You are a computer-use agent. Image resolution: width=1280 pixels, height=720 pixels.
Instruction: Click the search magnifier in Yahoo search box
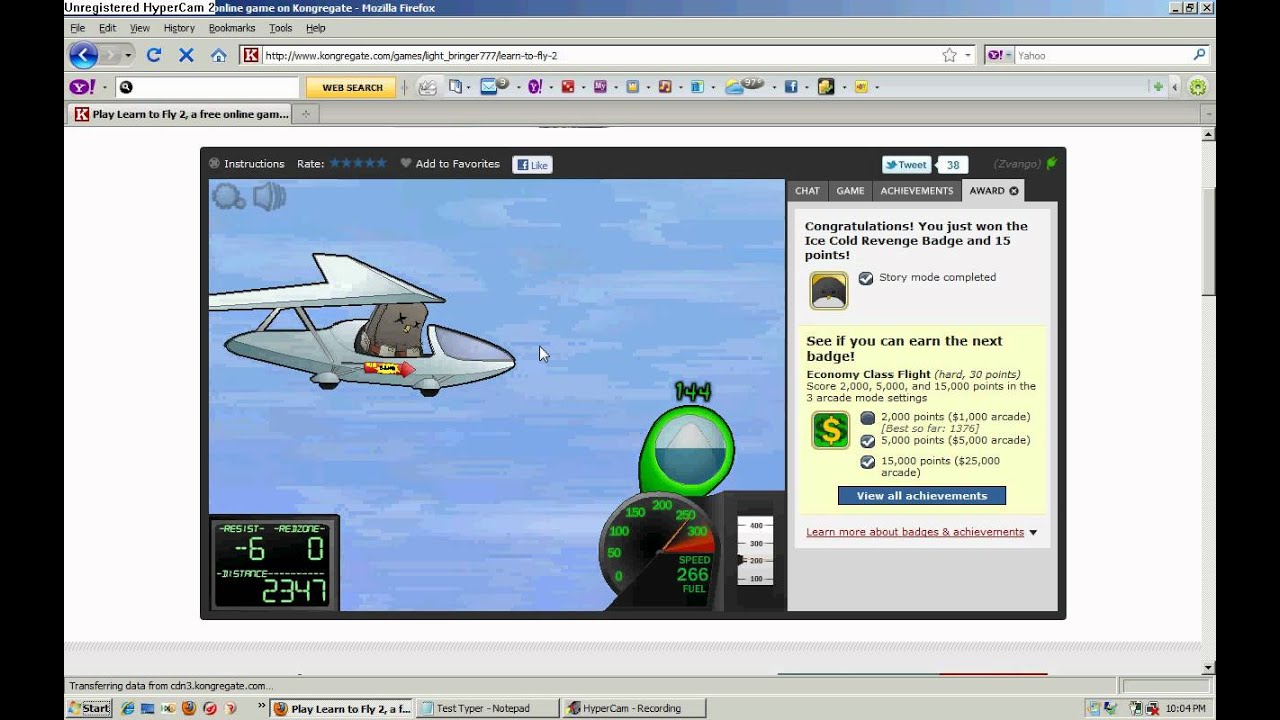coord(1199,55)
